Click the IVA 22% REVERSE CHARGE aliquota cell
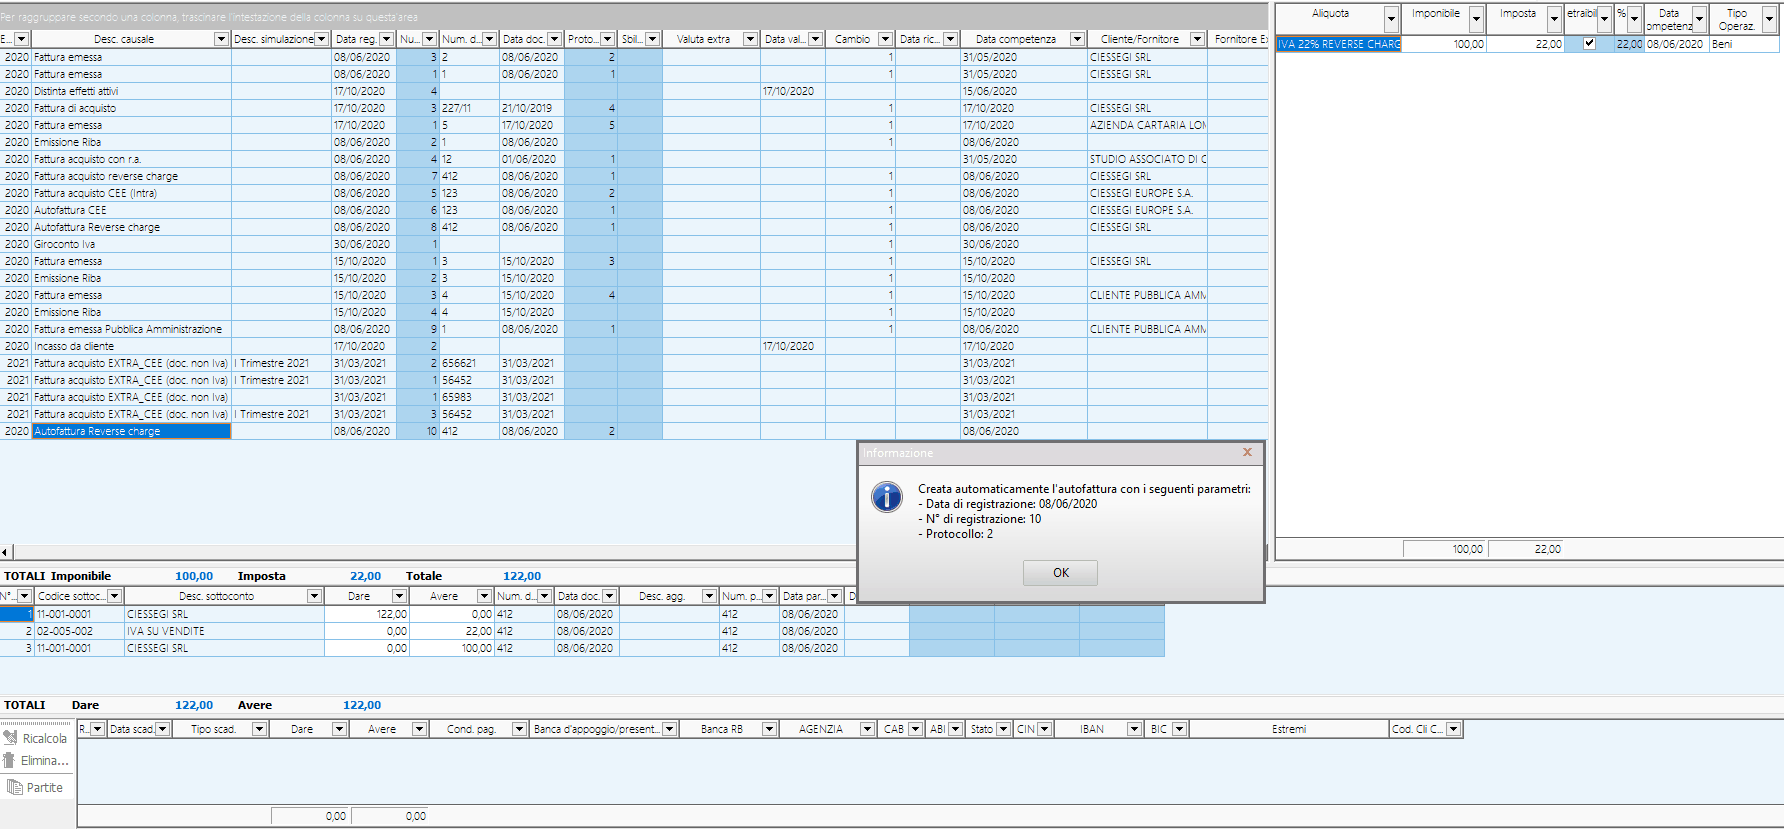The image size is (1784, 830). click(x=1338, y=44)
